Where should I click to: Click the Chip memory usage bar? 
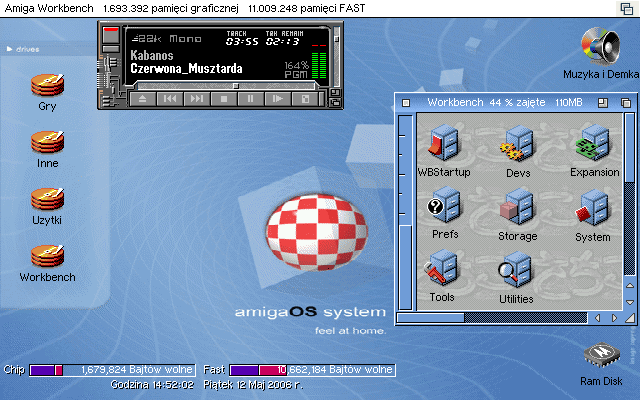point(112,370)
